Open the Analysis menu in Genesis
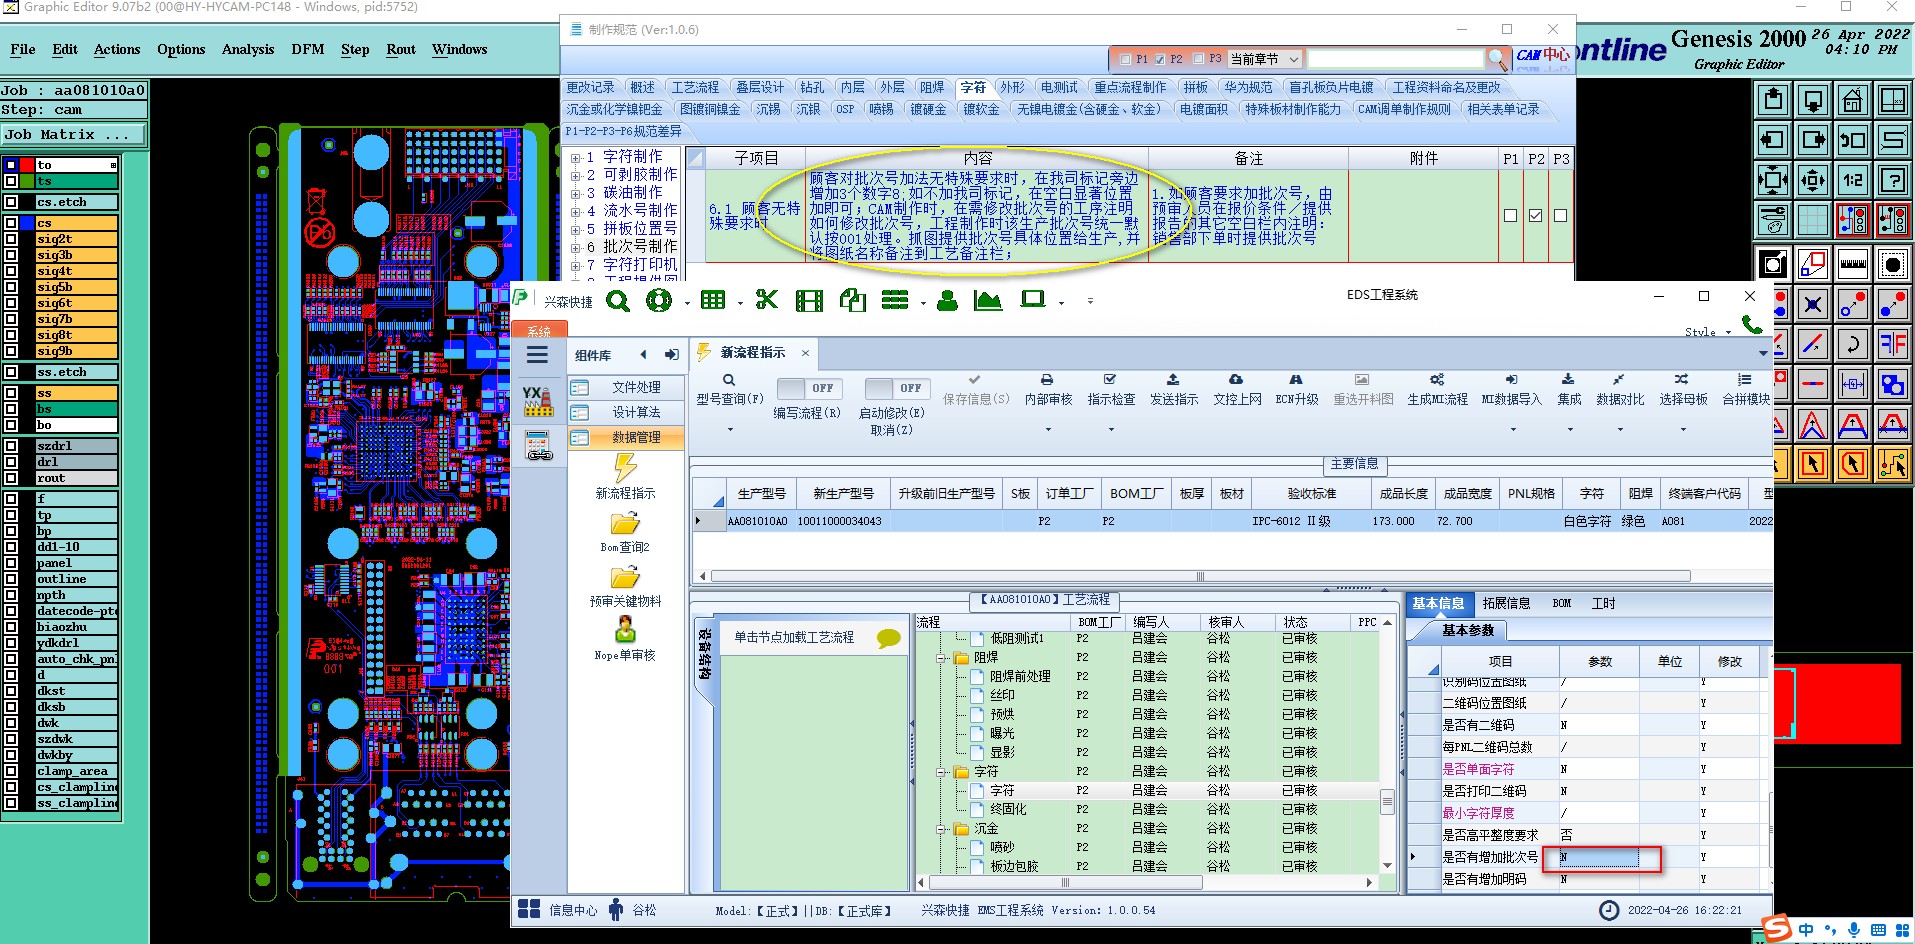The height and width of the screenshot is (944, 1915). pos(248,49)
